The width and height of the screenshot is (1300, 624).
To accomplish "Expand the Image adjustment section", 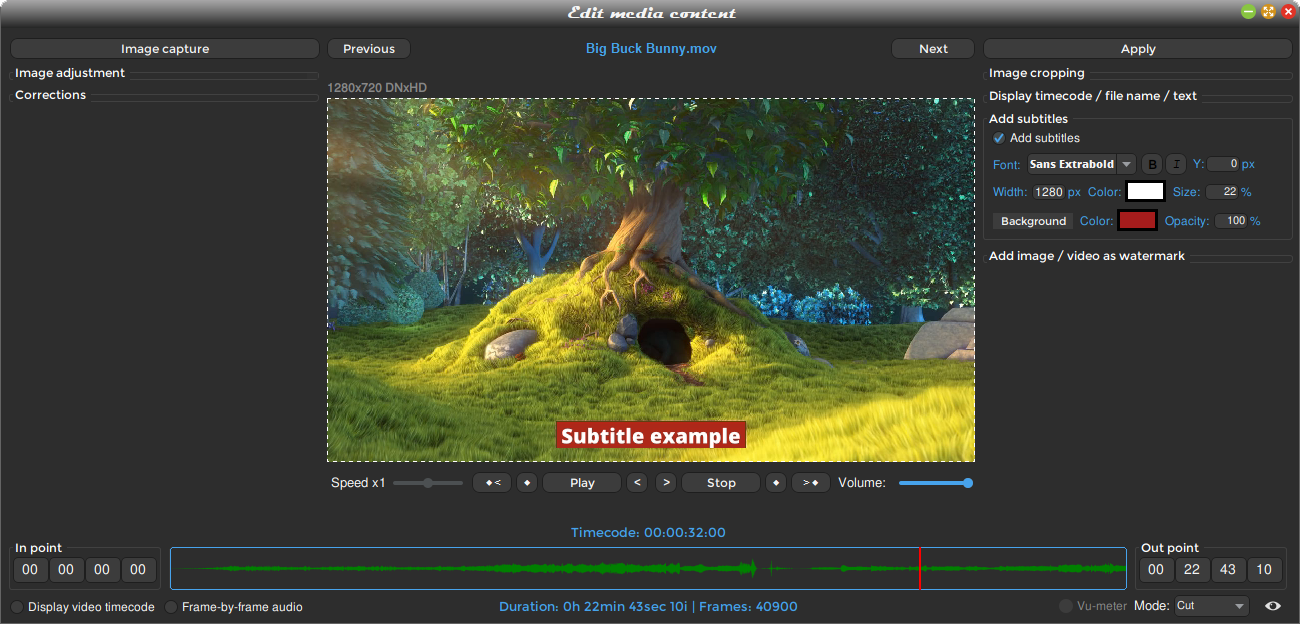I will pos(70,73).
